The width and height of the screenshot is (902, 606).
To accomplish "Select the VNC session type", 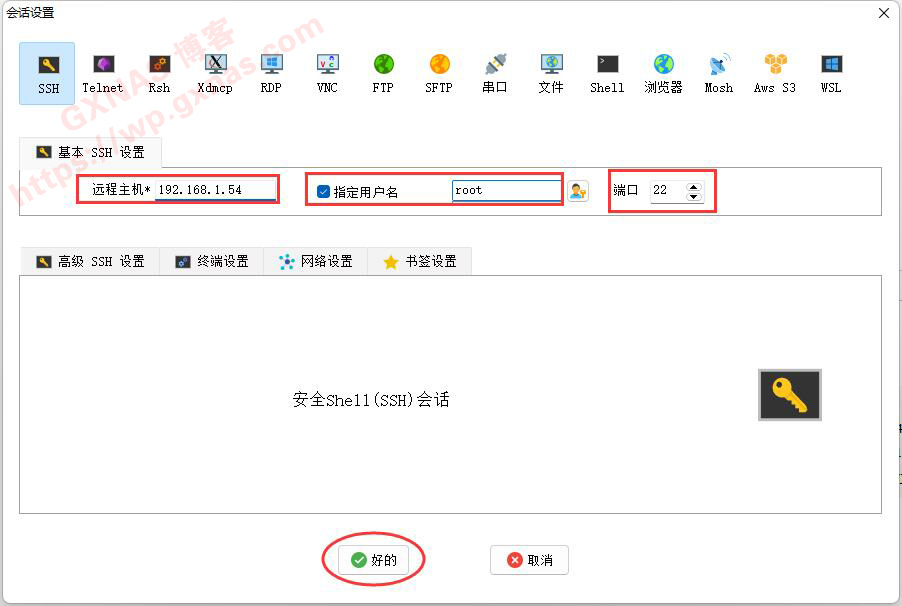I will (327, 73).
